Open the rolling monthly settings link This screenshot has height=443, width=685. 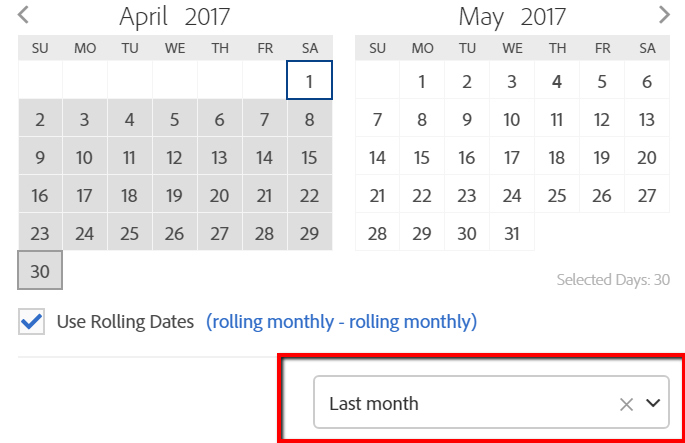[341, 322]
